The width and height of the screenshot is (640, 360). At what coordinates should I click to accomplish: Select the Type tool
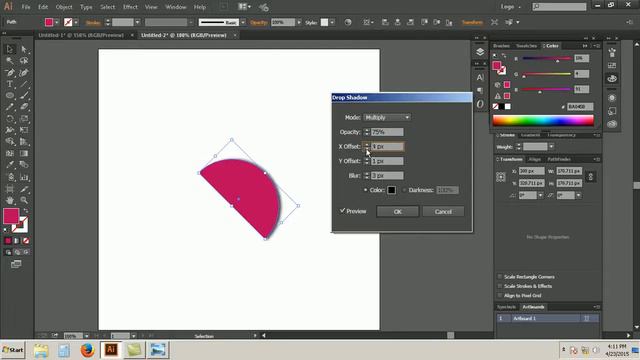point(10,84)
